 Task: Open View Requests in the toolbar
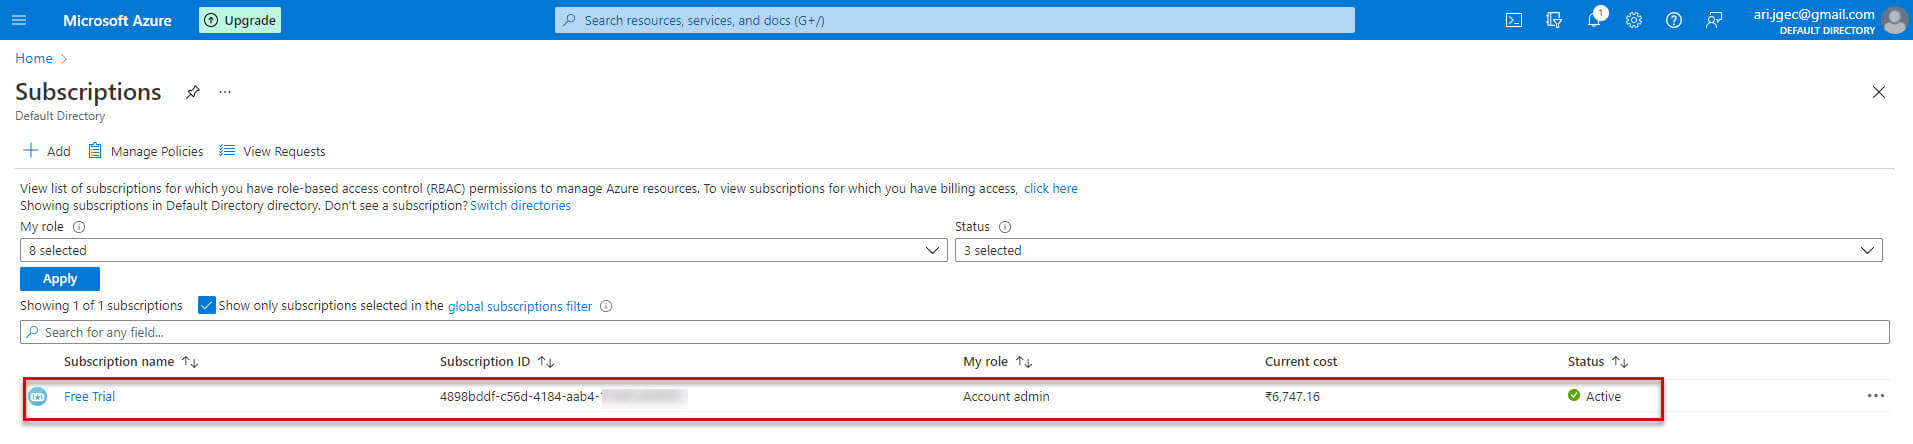272,151
